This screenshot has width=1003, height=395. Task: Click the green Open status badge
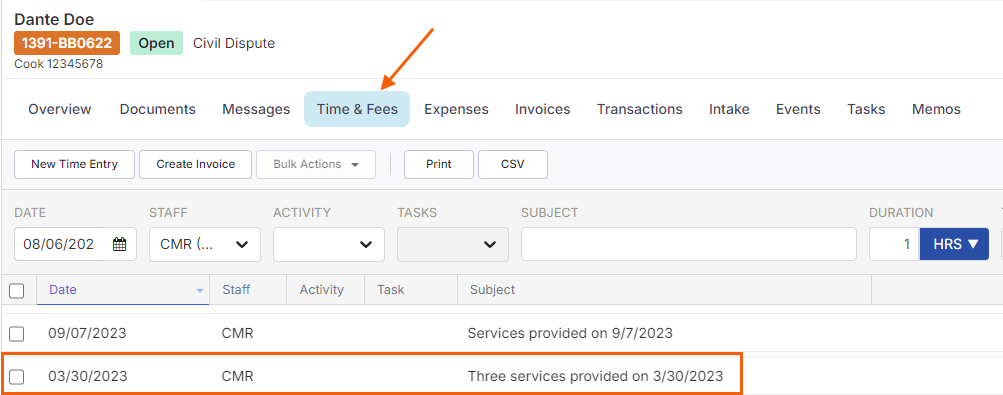pyautogui.click(x=157, y=43)
